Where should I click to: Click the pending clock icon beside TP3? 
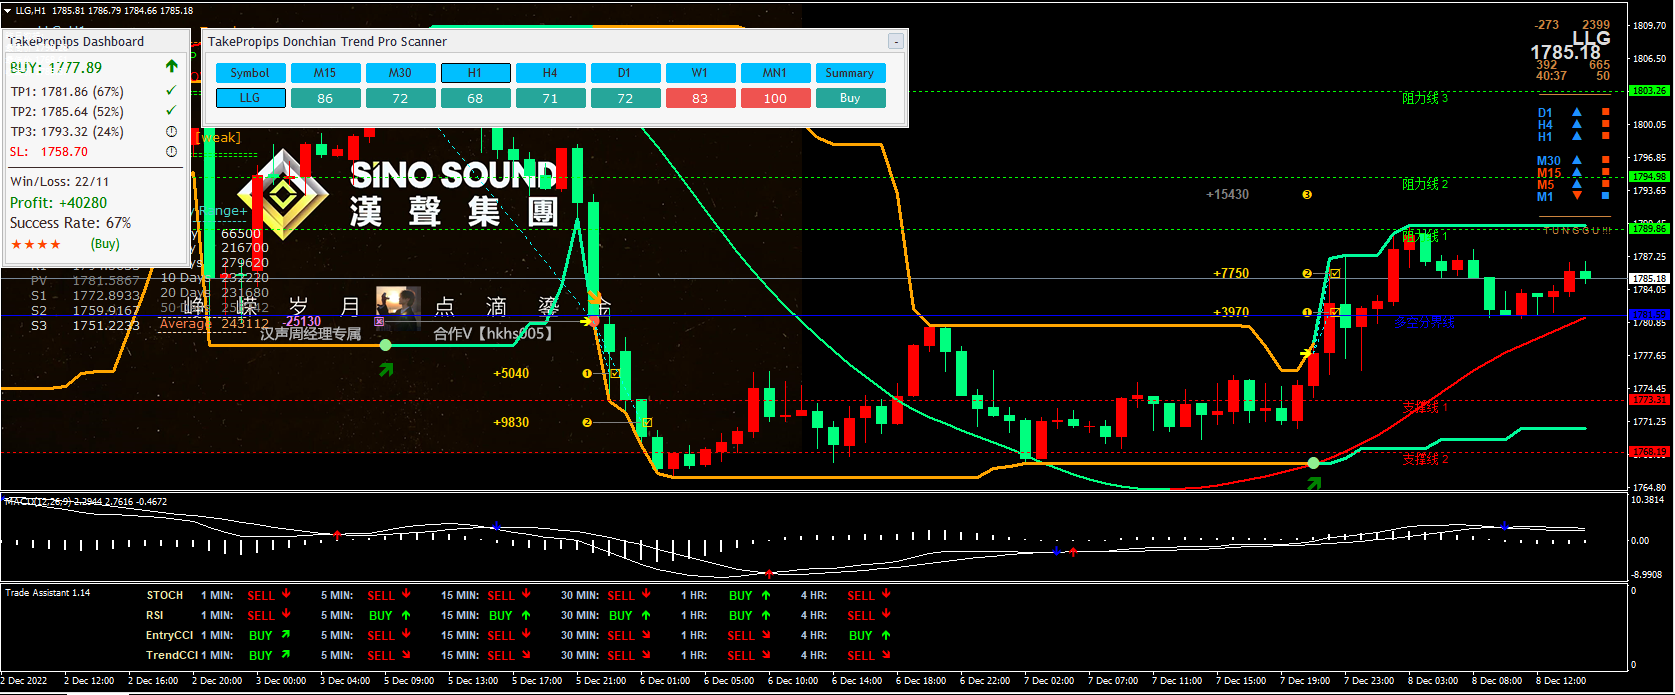171,131
